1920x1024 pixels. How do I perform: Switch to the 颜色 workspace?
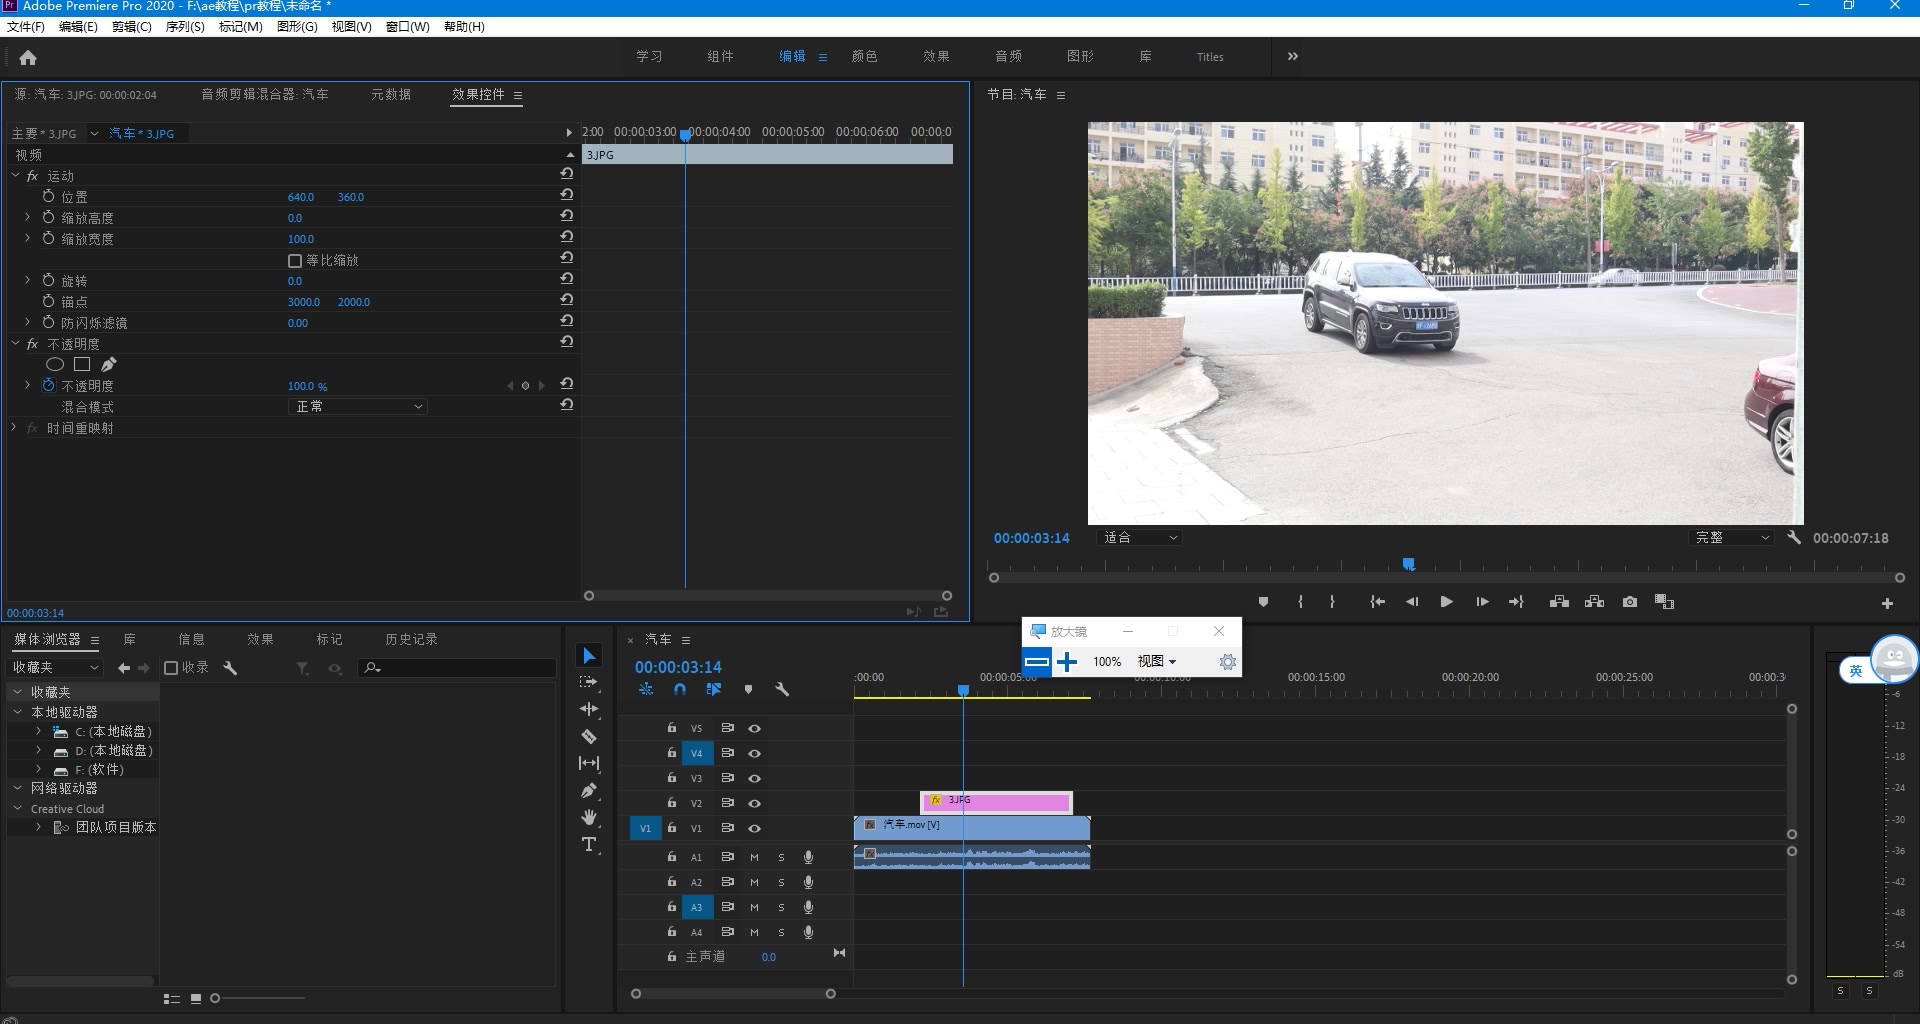(x=865, y=56)
